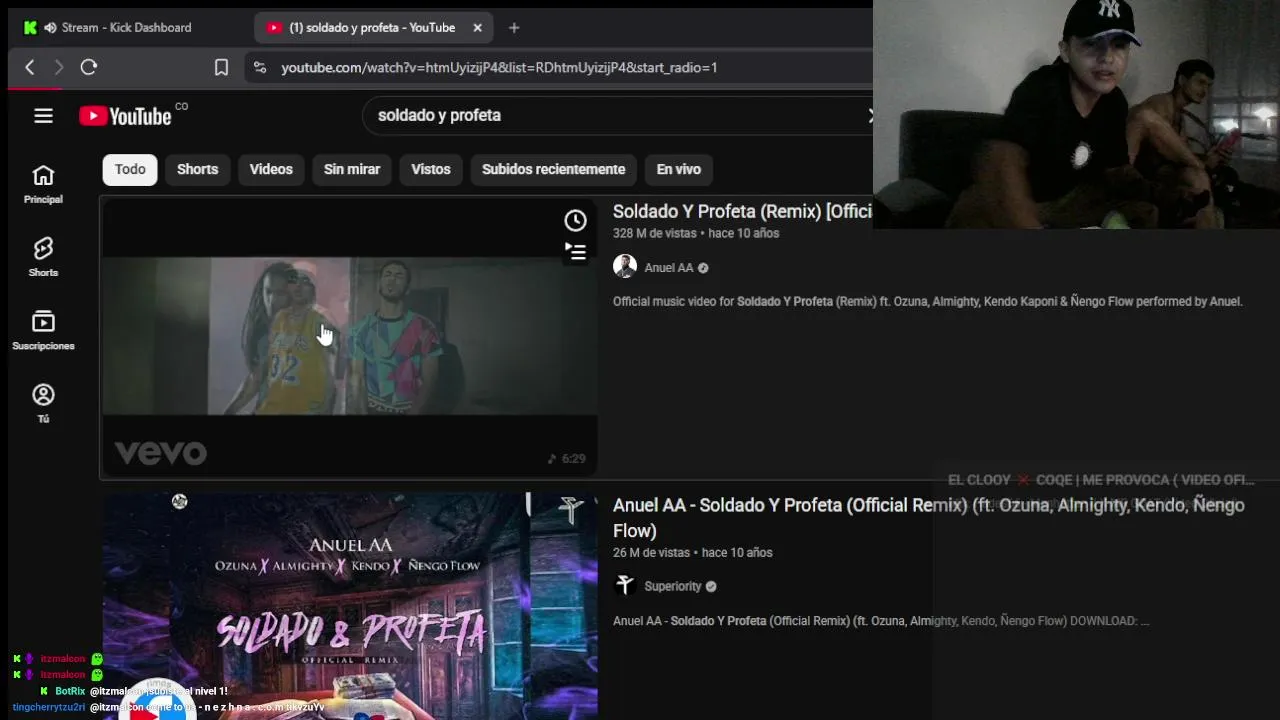Click description containing DOWNLOAD
Viewport: 1280px width, 720px height.
pos(881,621)
